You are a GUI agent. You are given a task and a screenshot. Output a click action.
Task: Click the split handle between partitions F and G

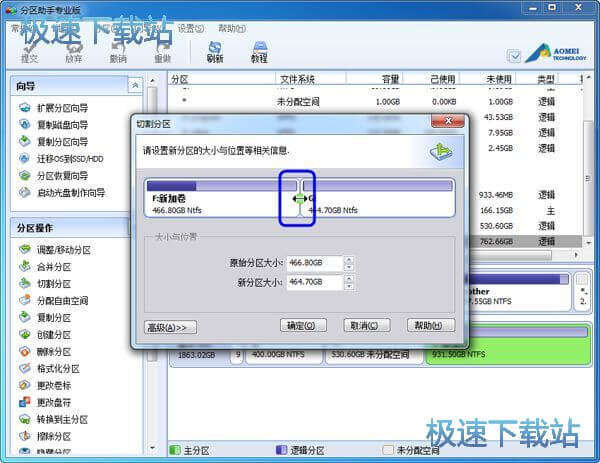click(300, 199)
